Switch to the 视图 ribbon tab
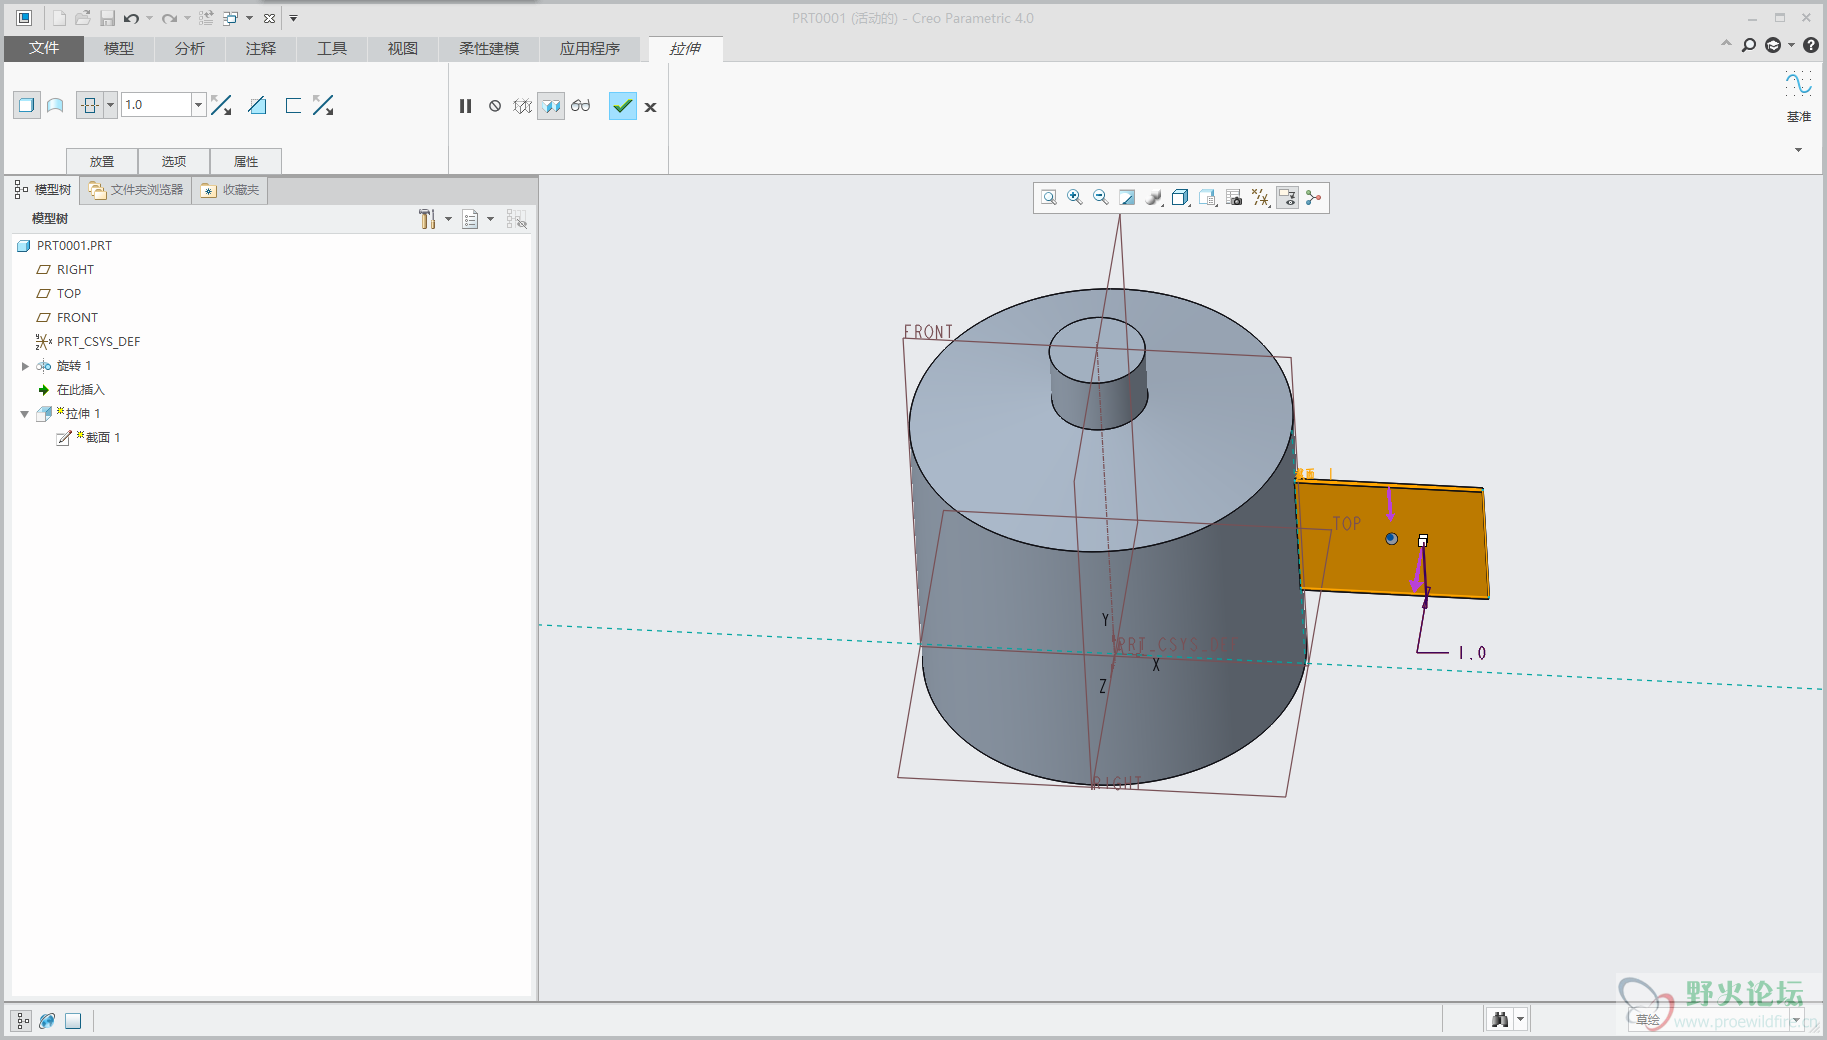1827x1040 pixels. click(x=403, y=48)
